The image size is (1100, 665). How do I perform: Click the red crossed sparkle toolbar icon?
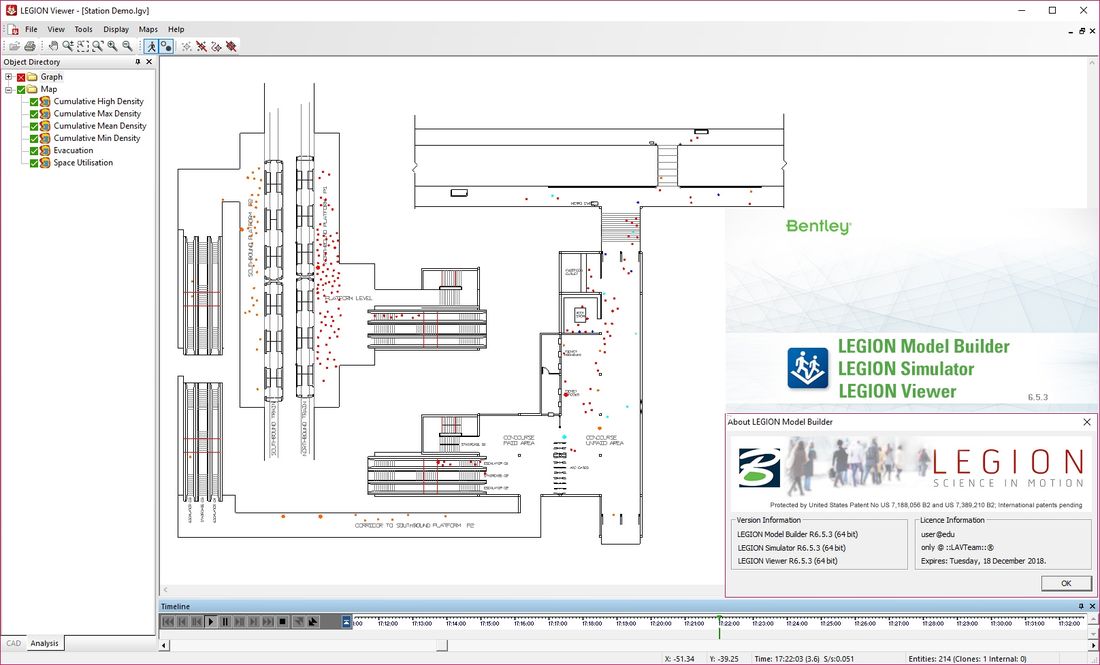(x=201, y=46)
